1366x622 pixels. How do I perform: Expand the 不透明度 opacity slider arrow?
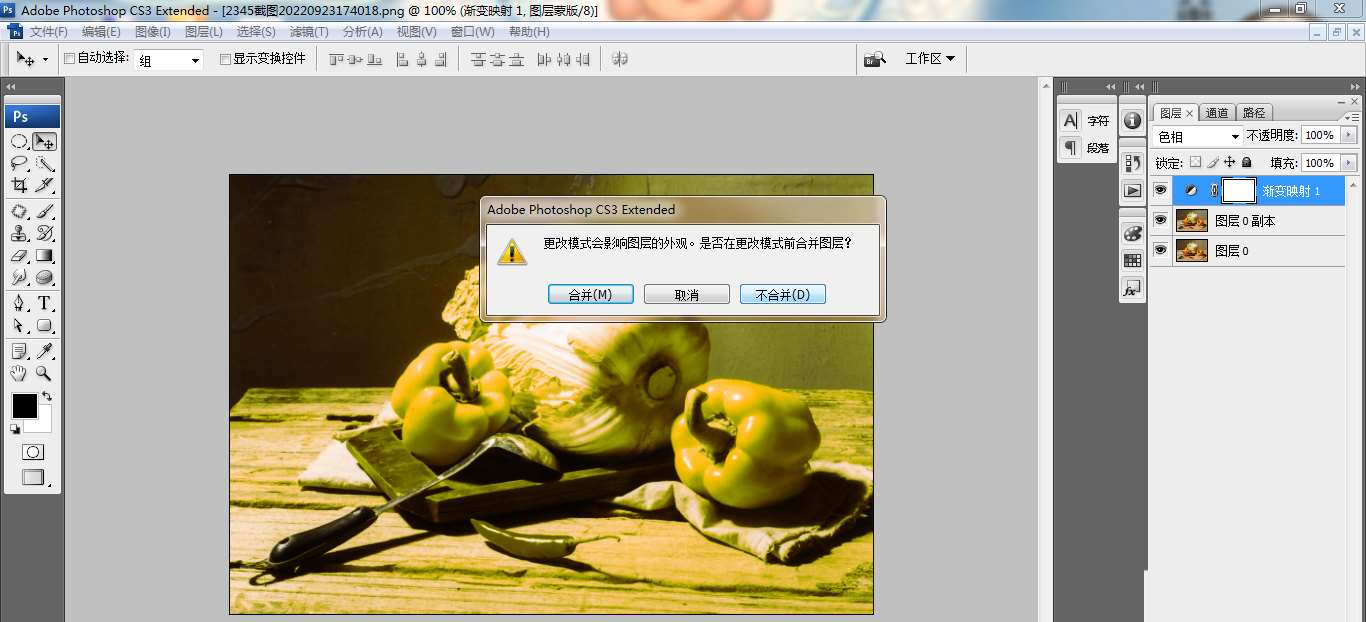pos(1349,135)
